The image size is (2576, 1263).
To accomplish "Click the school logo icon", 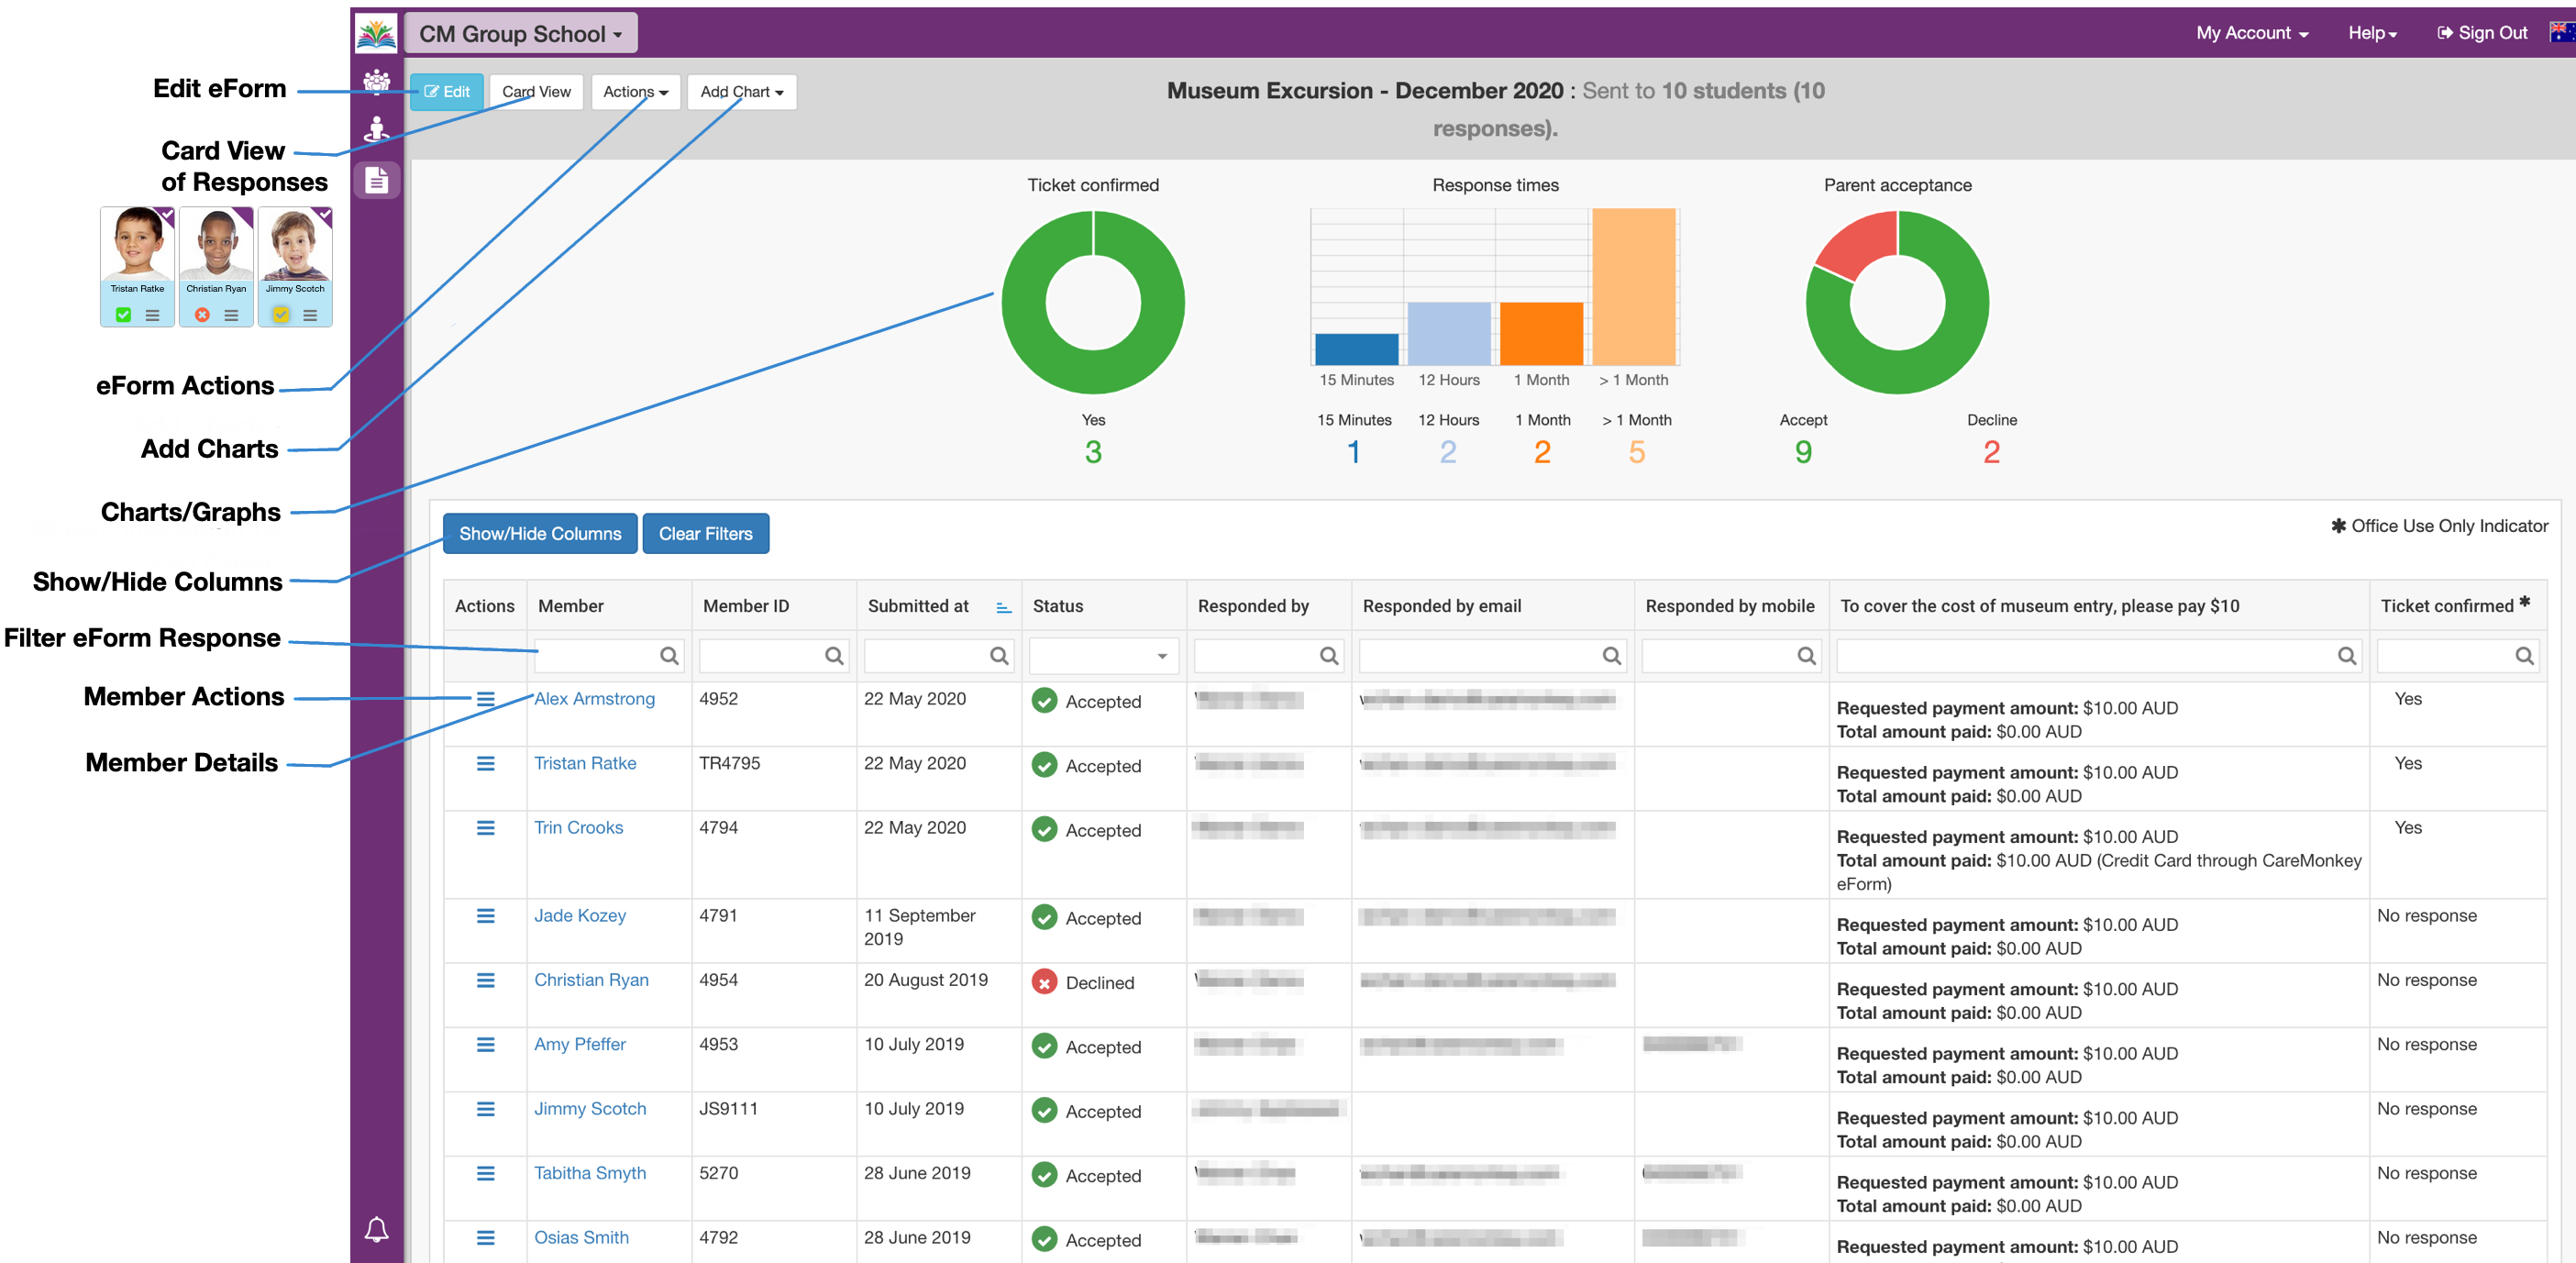I will point(376,34).
